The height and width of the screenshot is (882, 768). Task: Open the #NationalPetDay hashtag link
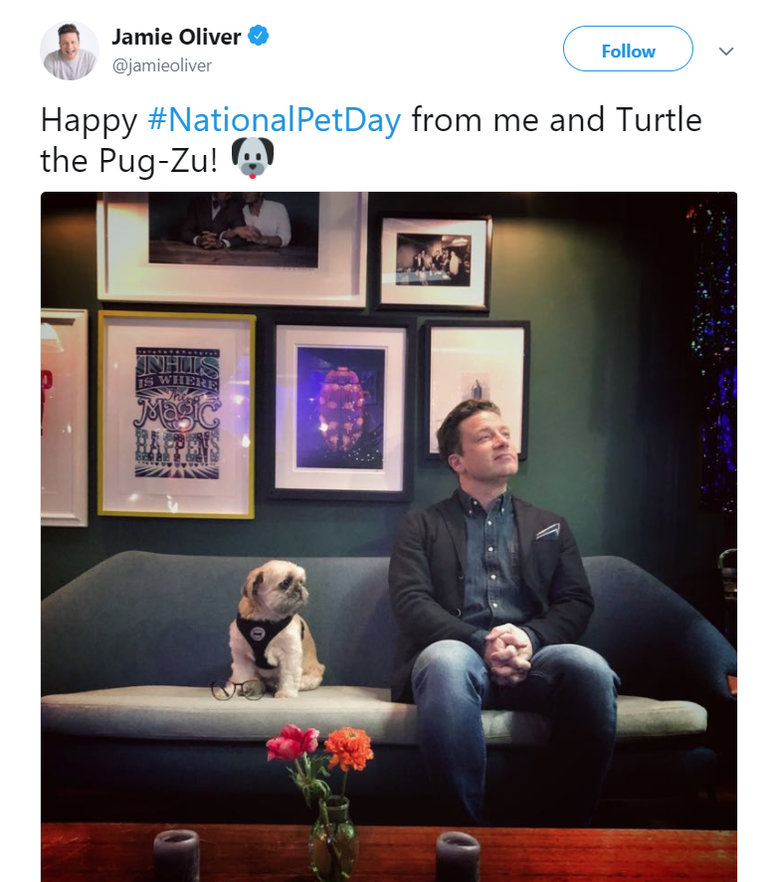tap(274, 121)
